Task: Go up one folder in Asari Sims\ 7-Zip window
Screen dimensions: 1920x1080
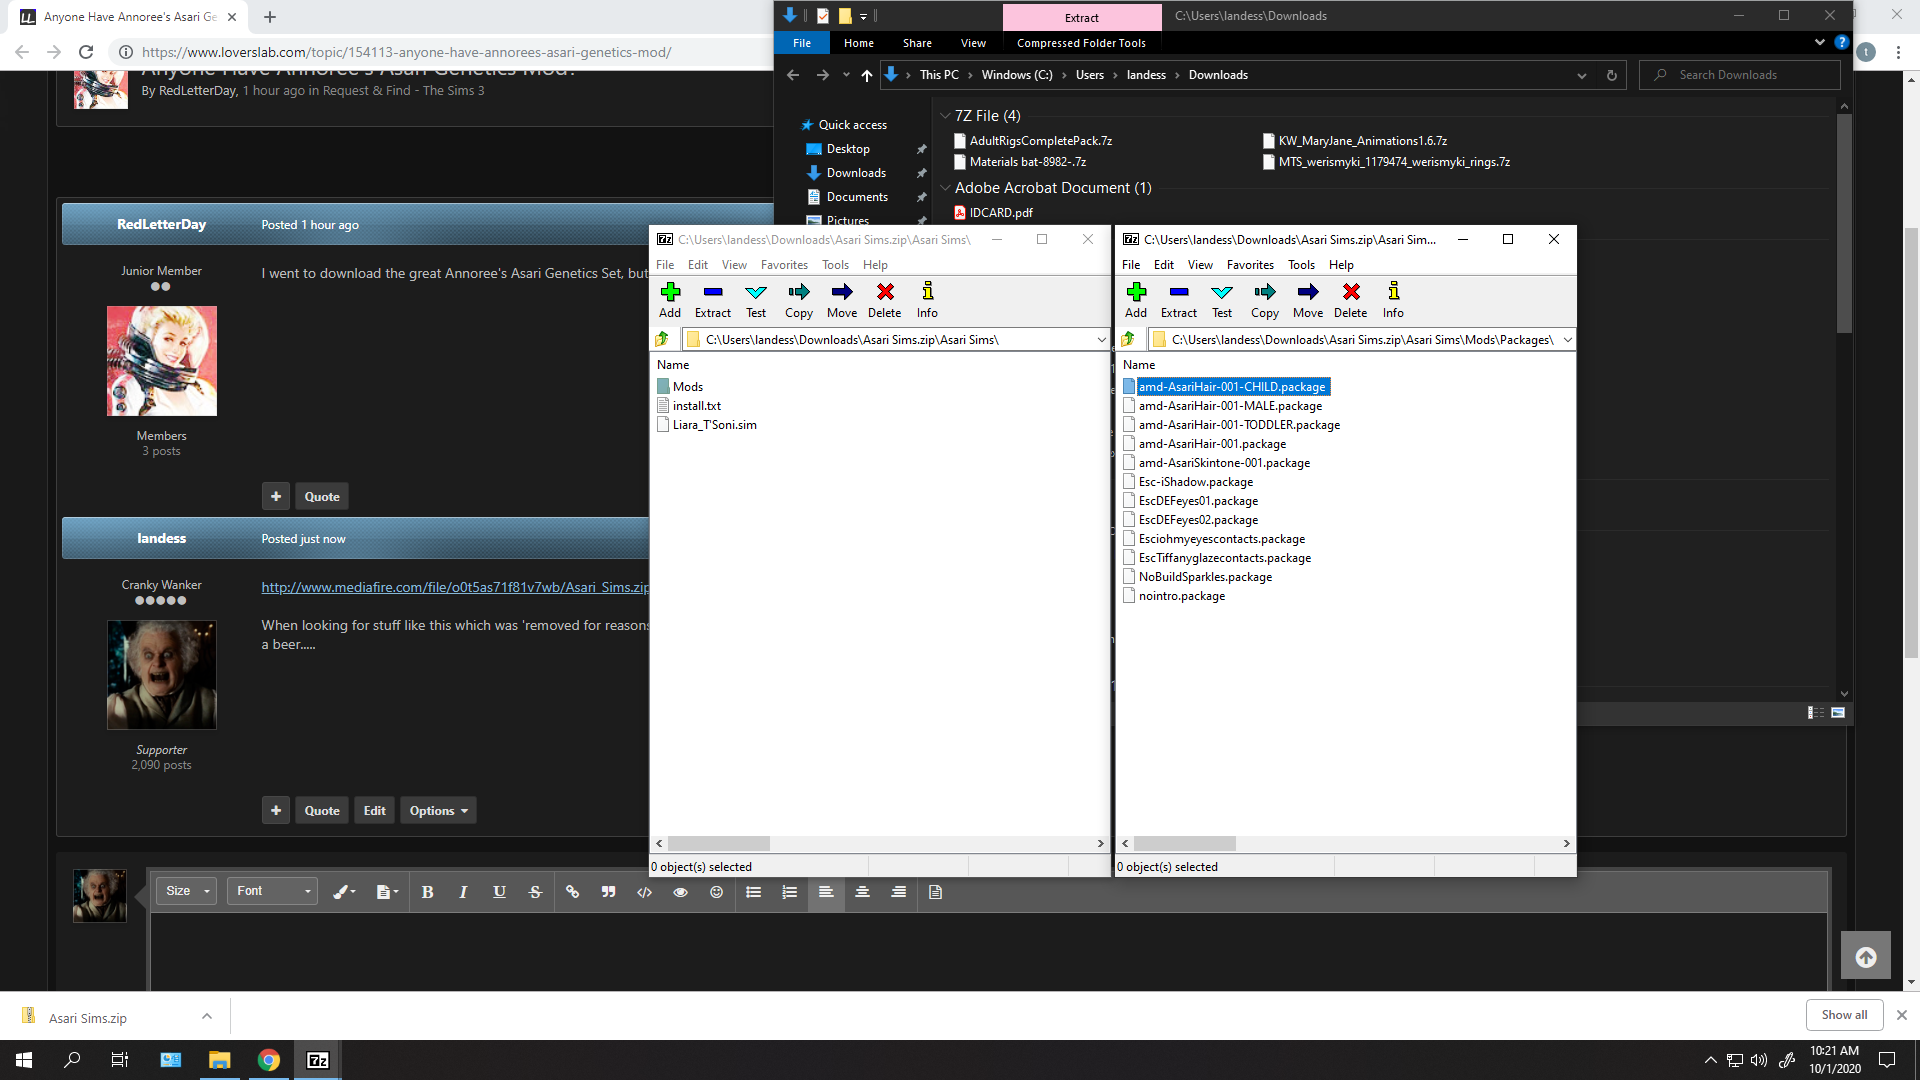Action: (663, 340)
